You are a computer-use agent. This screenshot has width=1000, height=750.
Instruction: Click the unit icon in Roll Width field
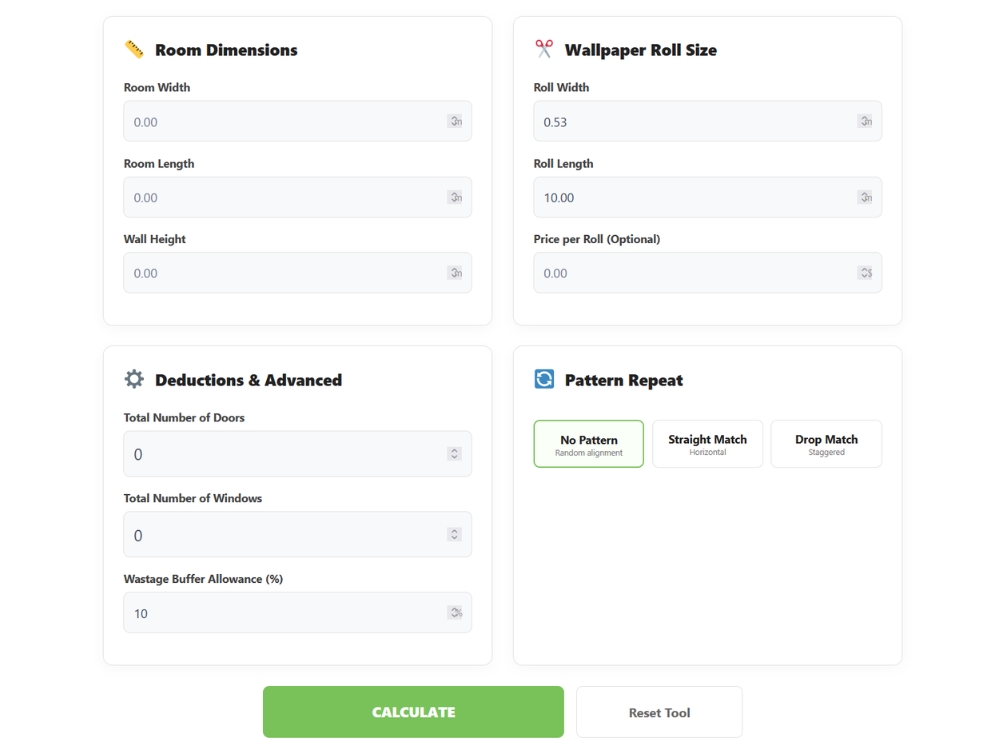pyautogui.click(x=866, y=121)
